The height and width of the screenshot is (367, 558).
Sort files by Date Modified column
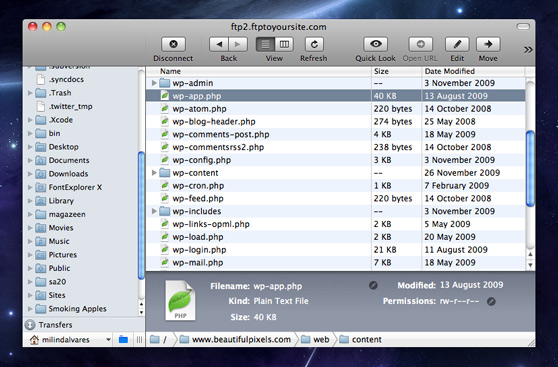[x=473, y=71]
